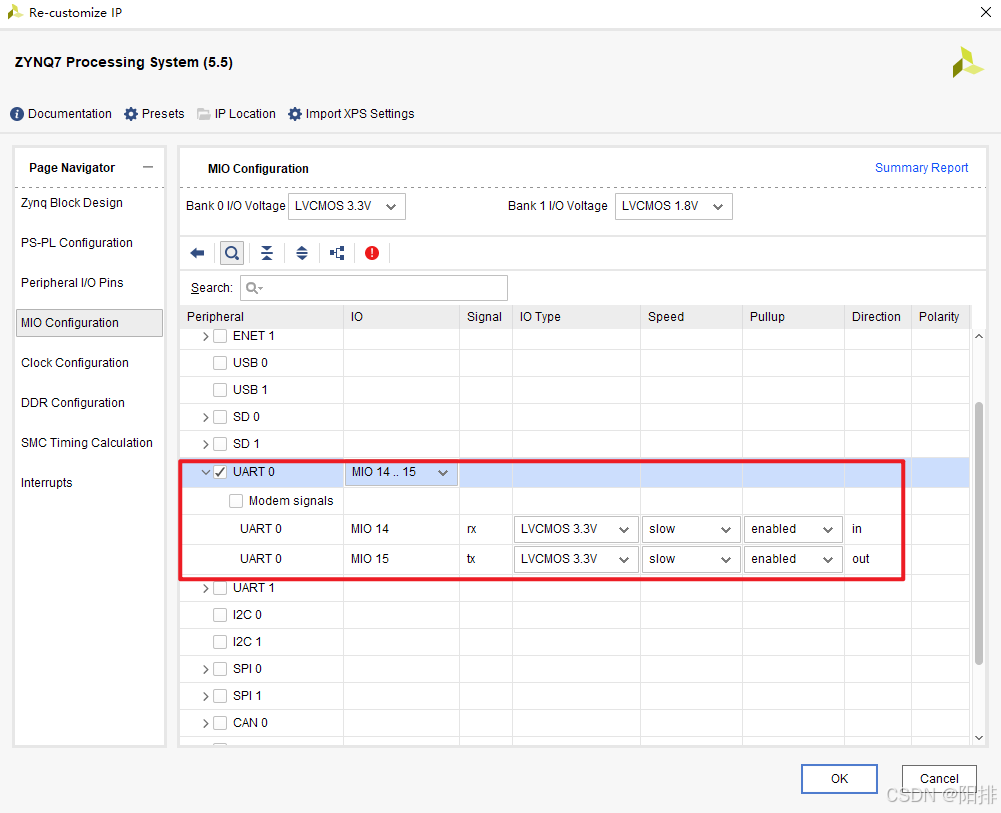The width and height of the screenshot is (1001, 813).
Task: Expand the CAN 0 row
Action: [206, 724]
